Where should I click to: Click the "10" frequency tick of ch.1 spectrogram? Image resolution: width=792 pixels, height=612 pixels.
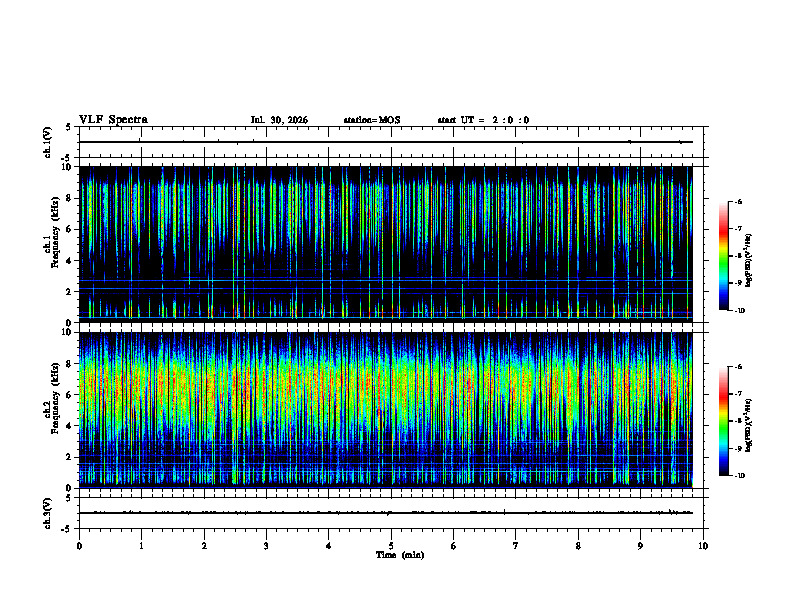point(68,167)
